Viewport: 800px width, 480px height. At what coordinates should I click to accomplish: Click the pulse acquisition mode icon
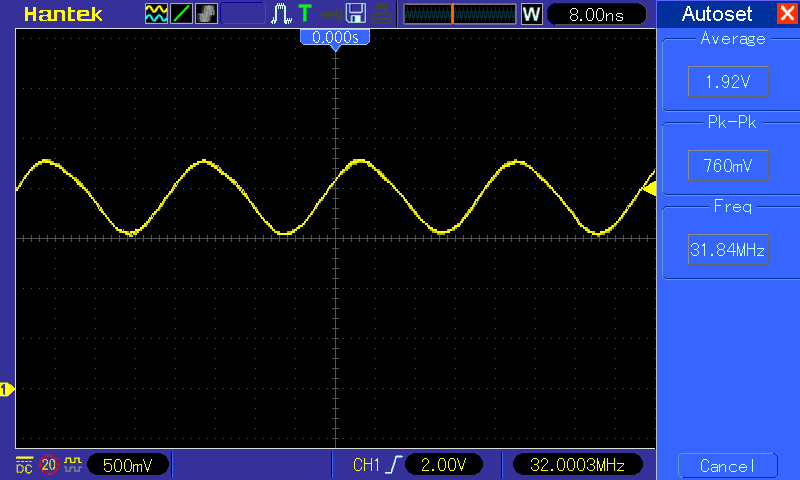point(282,14)
